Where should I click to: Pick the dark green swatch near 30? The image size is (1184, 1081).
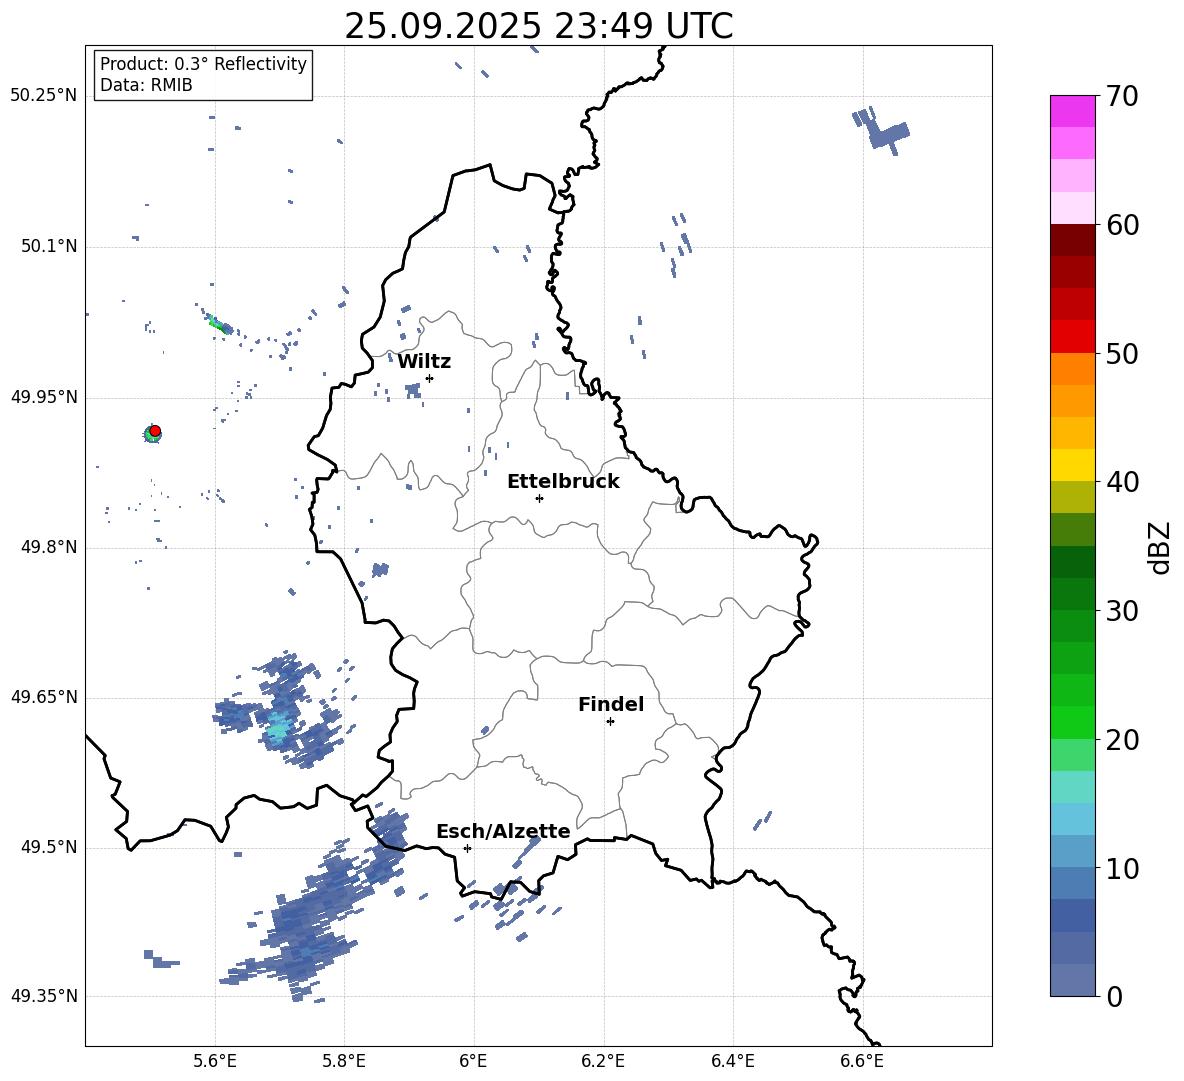pos(1073,593)
